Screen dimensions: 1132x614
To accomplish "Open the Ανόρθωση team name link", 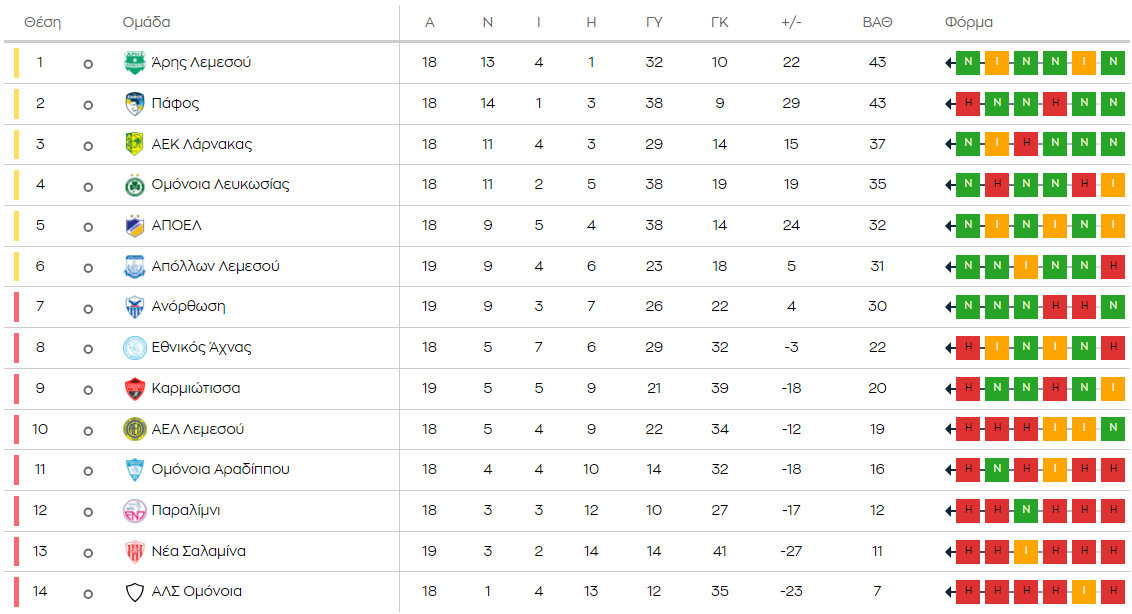I will (x=188, y=307).
